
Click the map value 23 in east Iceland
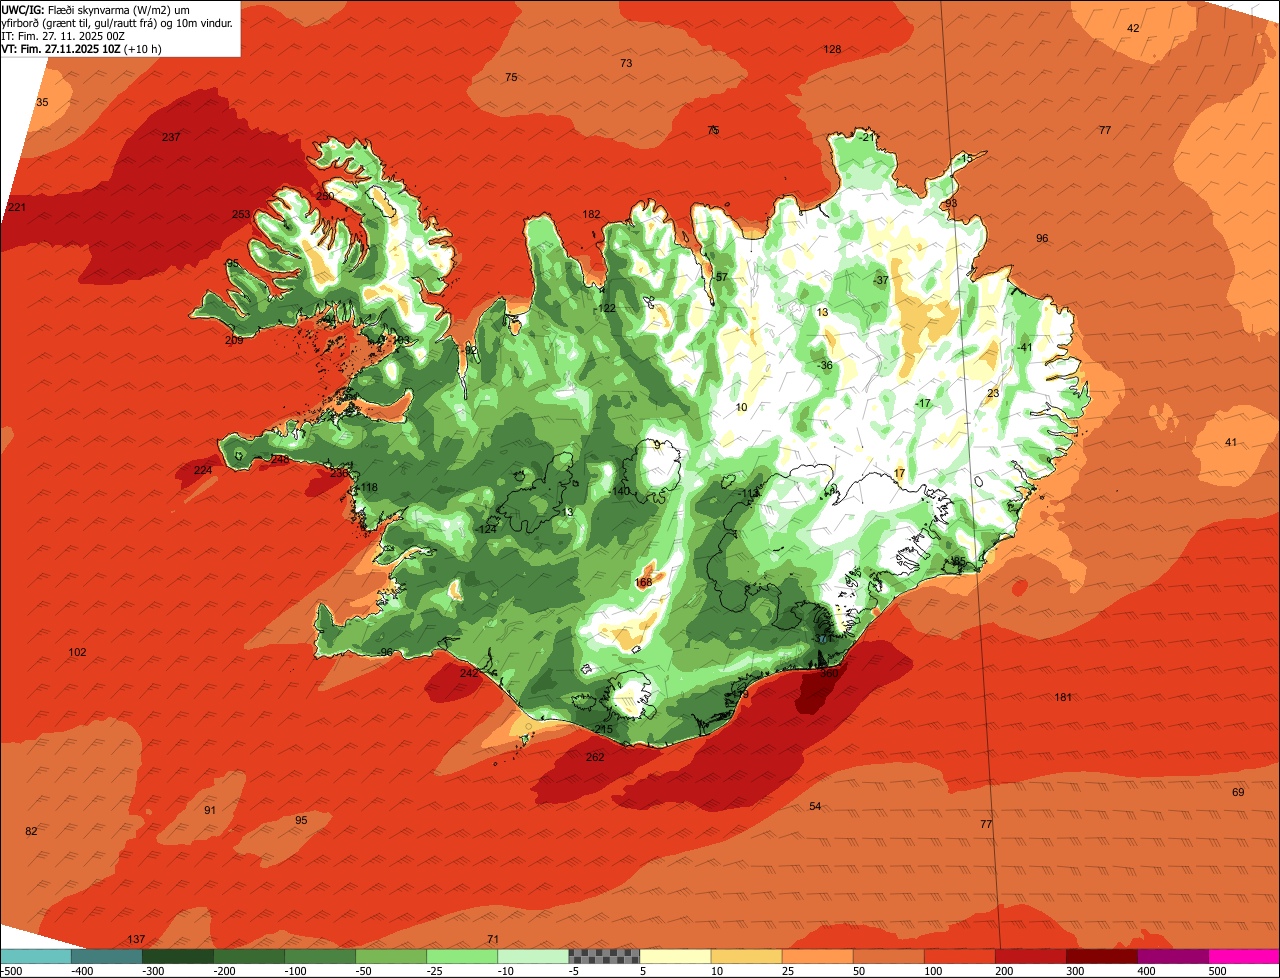click(x=993, y=393)
